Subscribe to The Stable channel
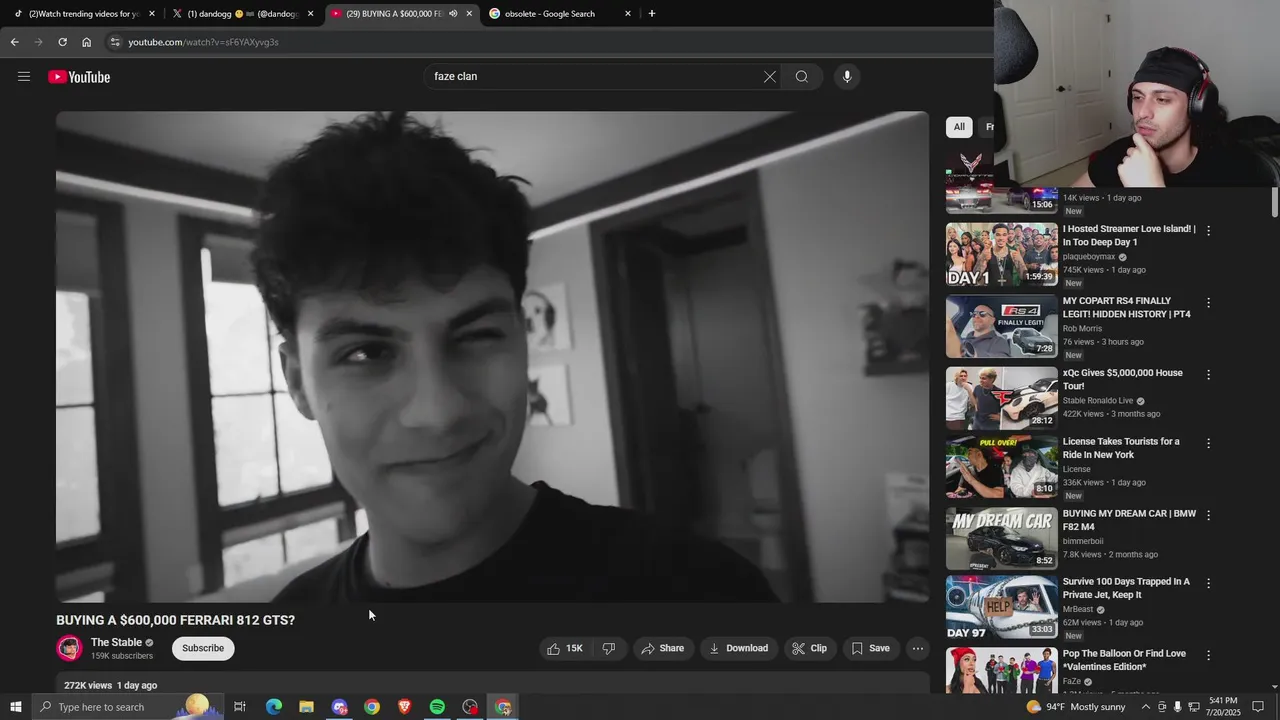 [x=203, y=648]
